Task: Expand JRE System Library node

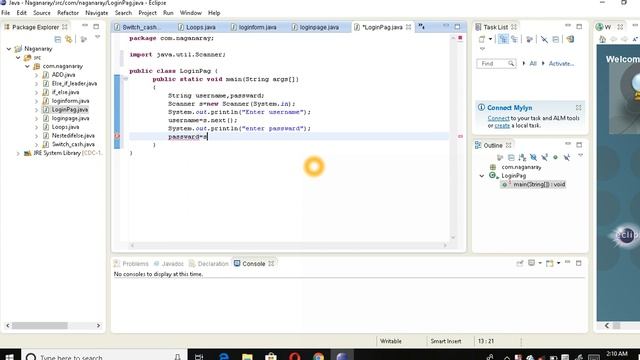Action: [18, 153]
